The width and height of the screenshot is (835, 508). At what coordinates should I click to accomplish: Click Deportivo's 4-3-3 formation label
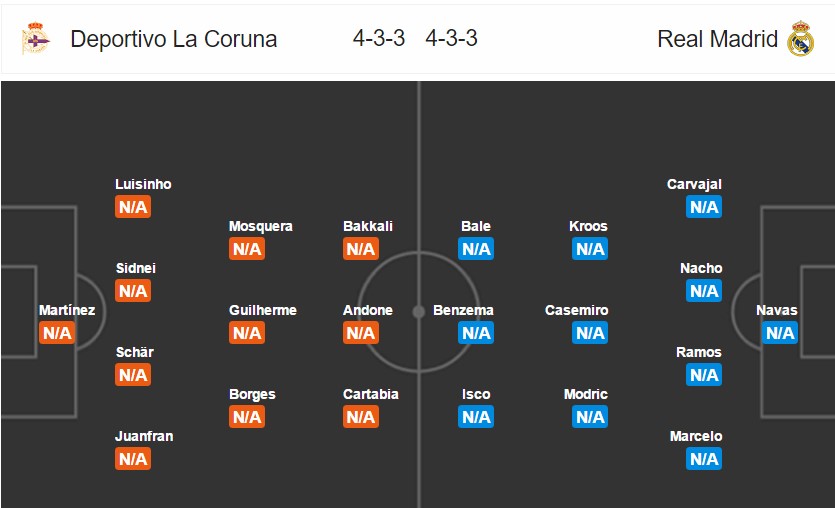click(x=379, y=38)
